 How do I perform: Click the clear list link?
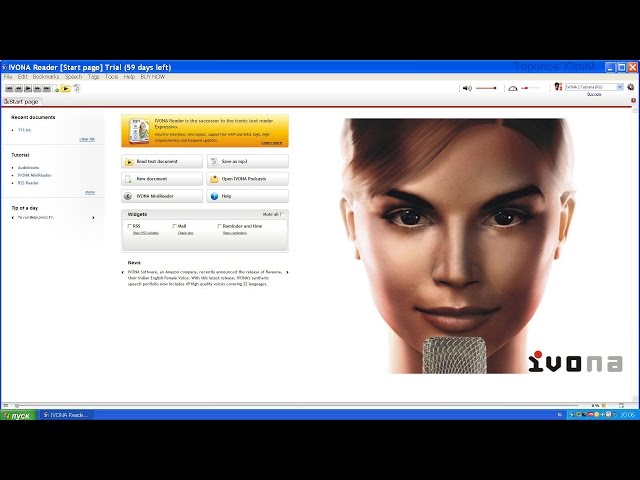tap(87, 139)
